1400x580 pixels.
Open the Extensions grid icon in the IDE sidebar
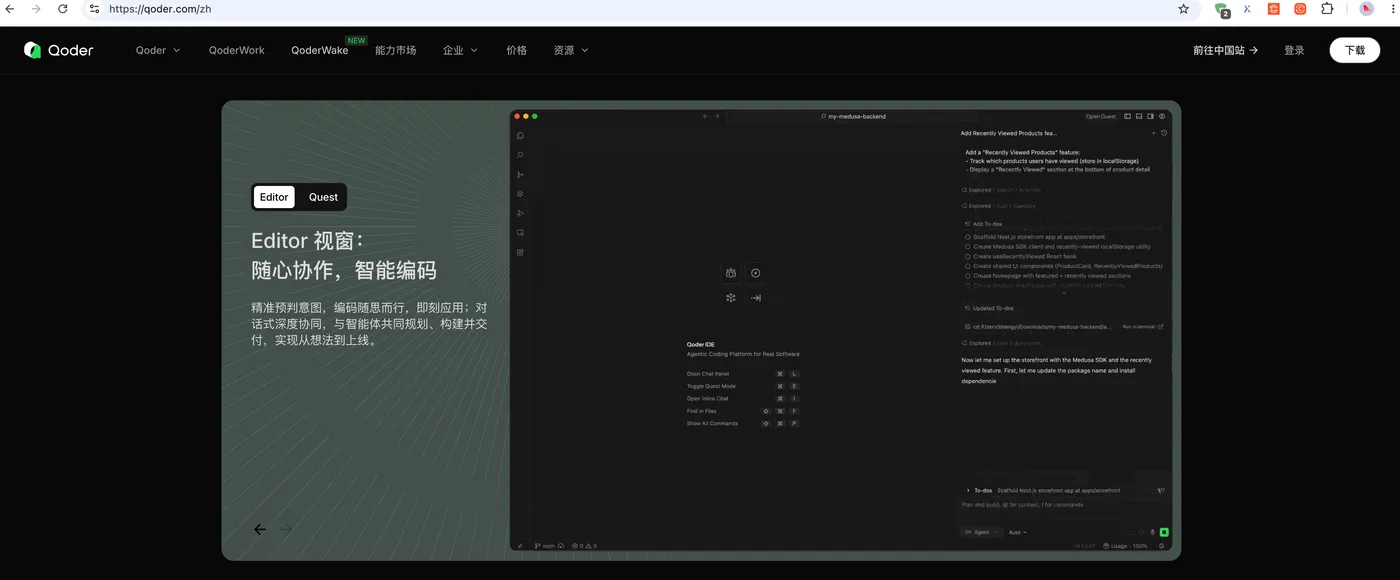520,252
